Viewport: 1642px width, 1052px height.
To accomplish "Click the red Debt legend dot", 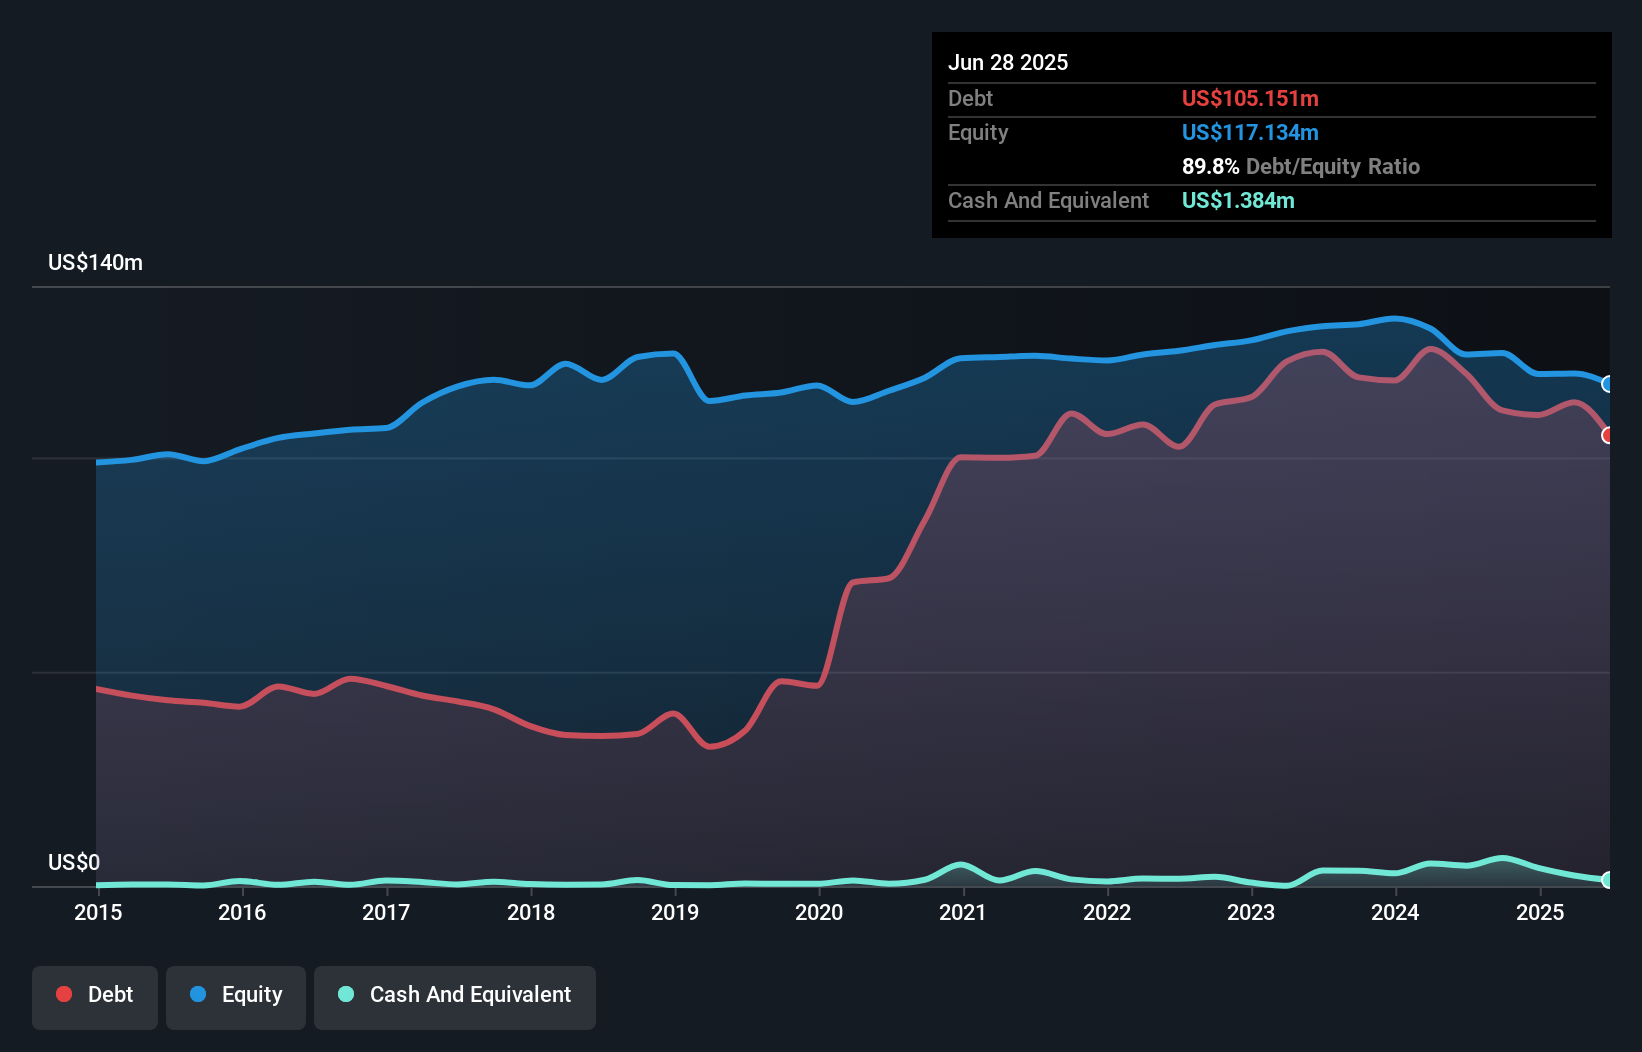I will click(x=62, y=994).
